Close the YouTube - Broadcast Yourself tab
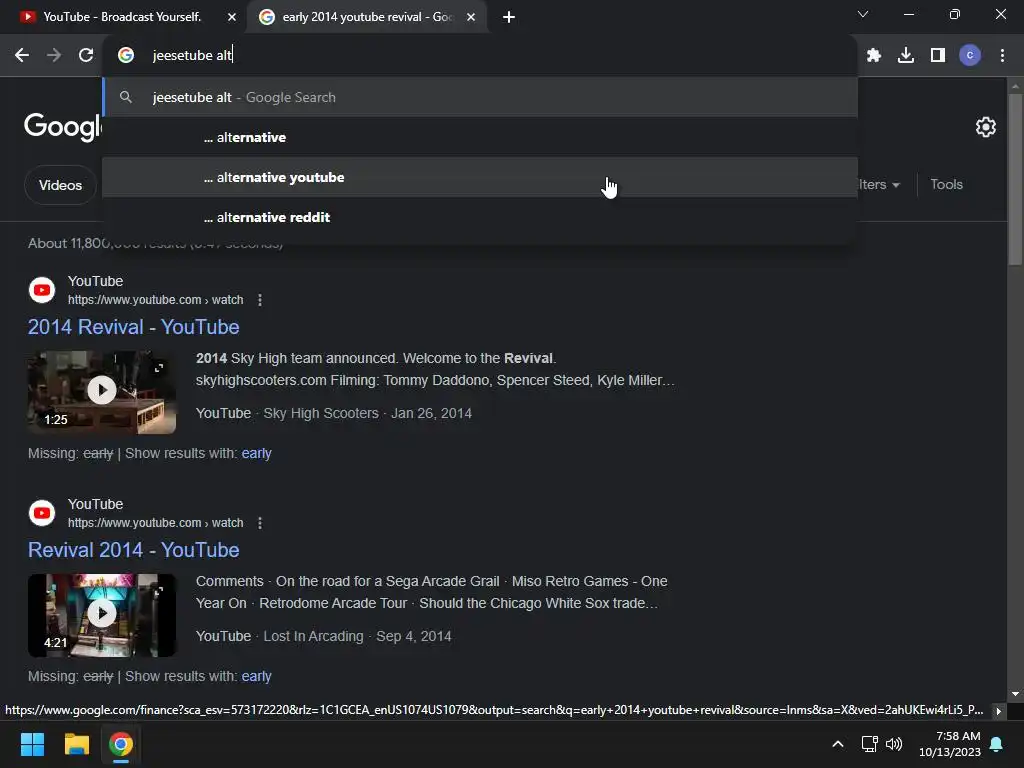The width and height of the screenshot is (1024, 768). (x=232, y=17)
